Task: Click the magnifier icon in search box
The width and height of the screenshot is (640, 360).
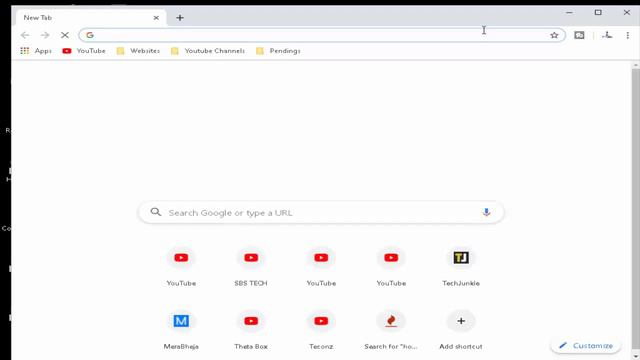Action: tap(156, 212)
